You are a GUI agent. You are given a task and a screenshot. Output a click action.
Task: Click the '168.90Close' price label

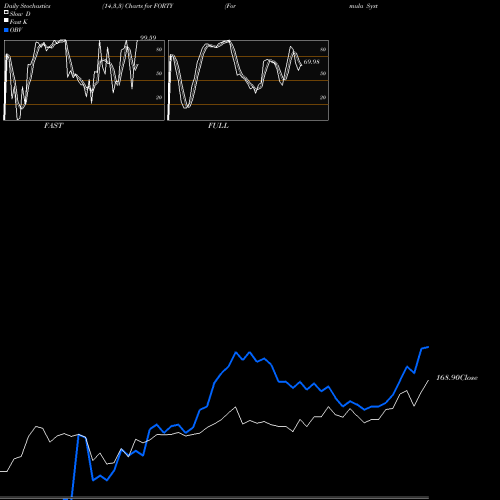457,378
